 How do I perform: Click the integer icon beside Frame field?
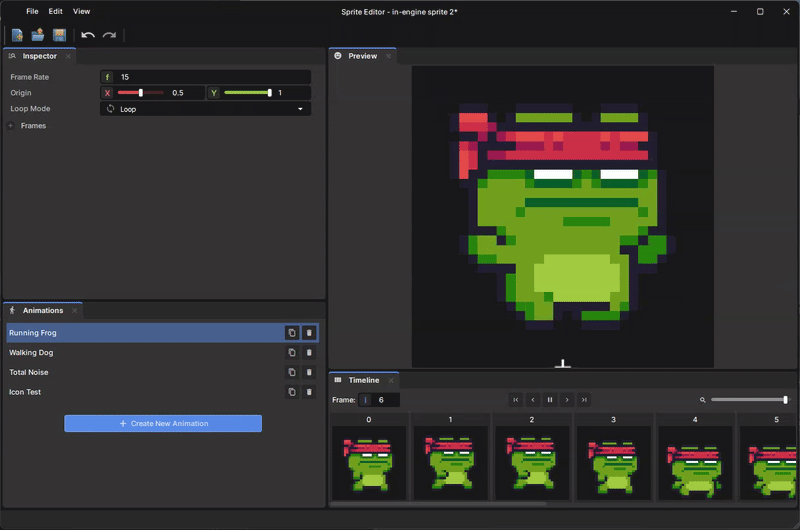(365, 400)
